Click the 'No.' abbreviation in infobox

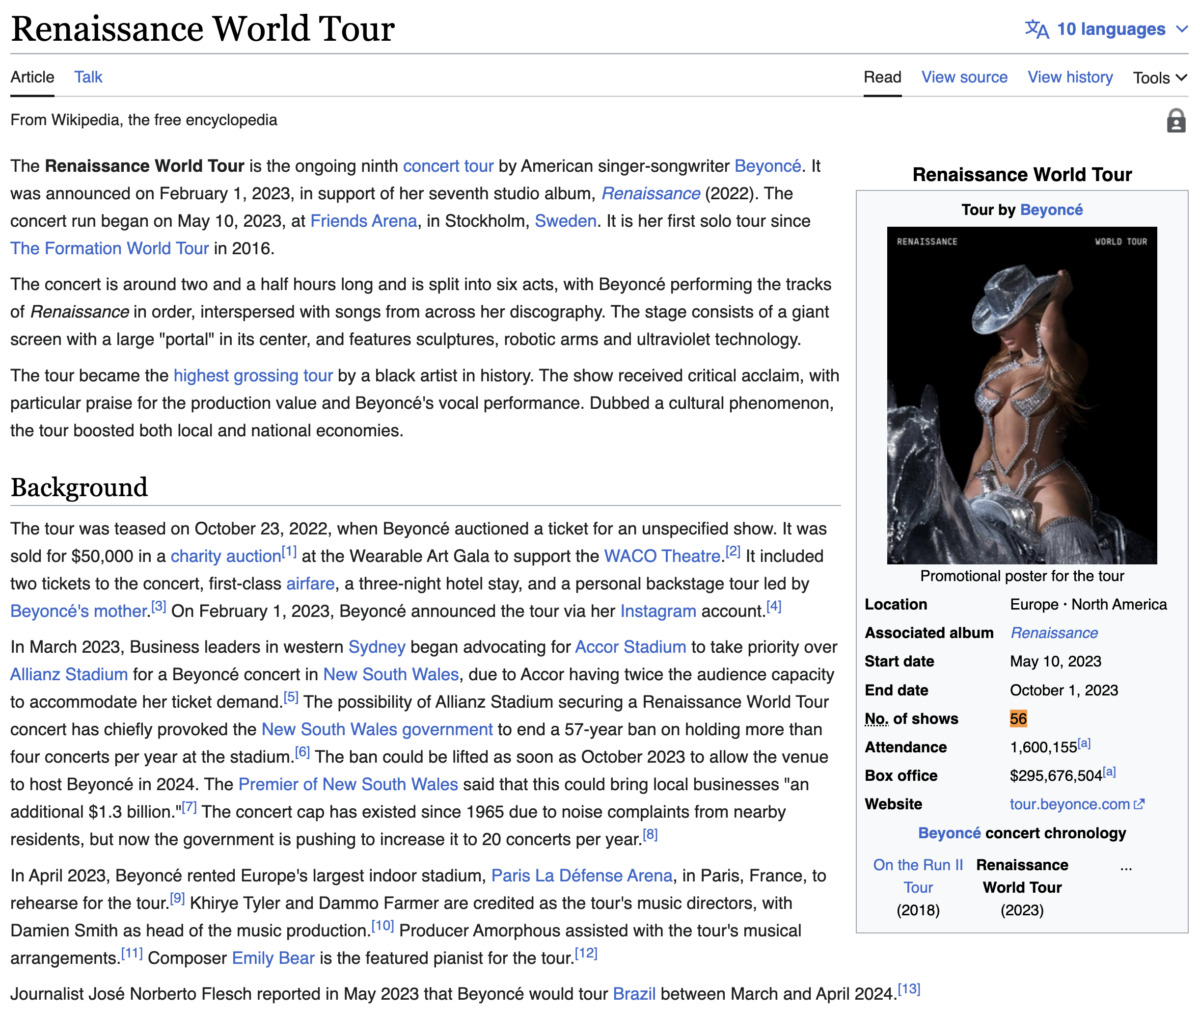(x=876, y=719)
